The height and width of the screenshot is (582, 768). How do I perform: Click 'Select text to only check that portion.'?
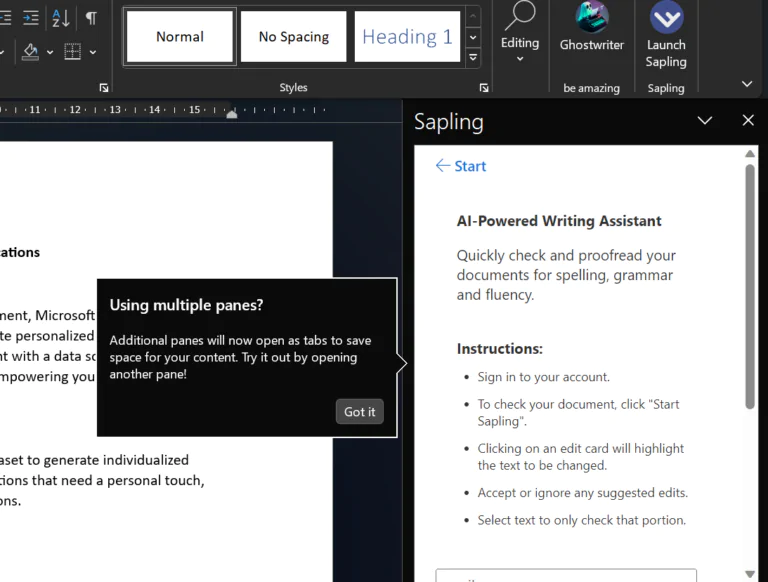581,520
